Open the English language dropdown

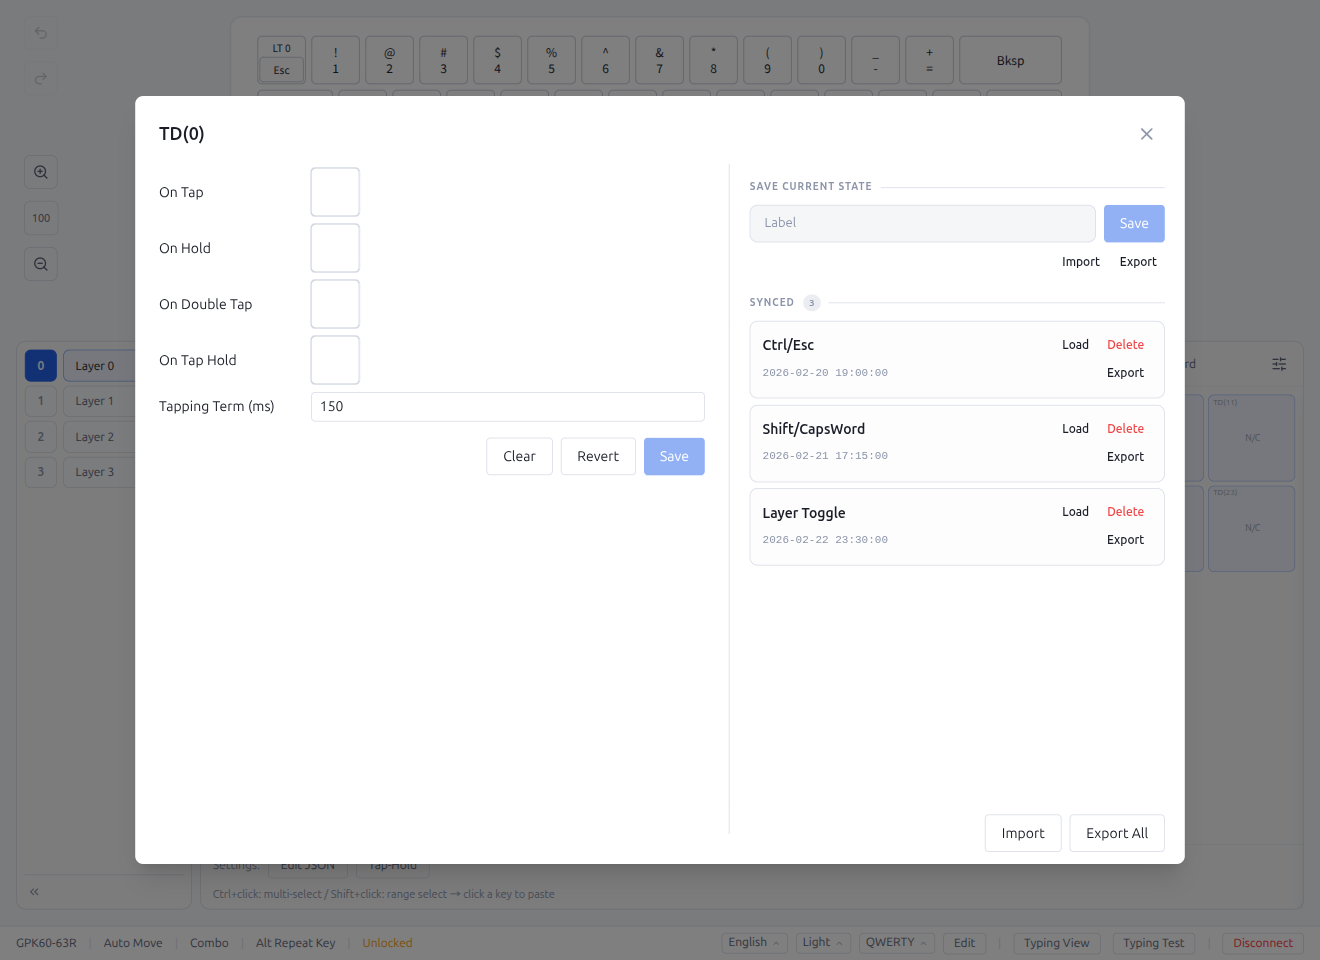coord(755,943)
